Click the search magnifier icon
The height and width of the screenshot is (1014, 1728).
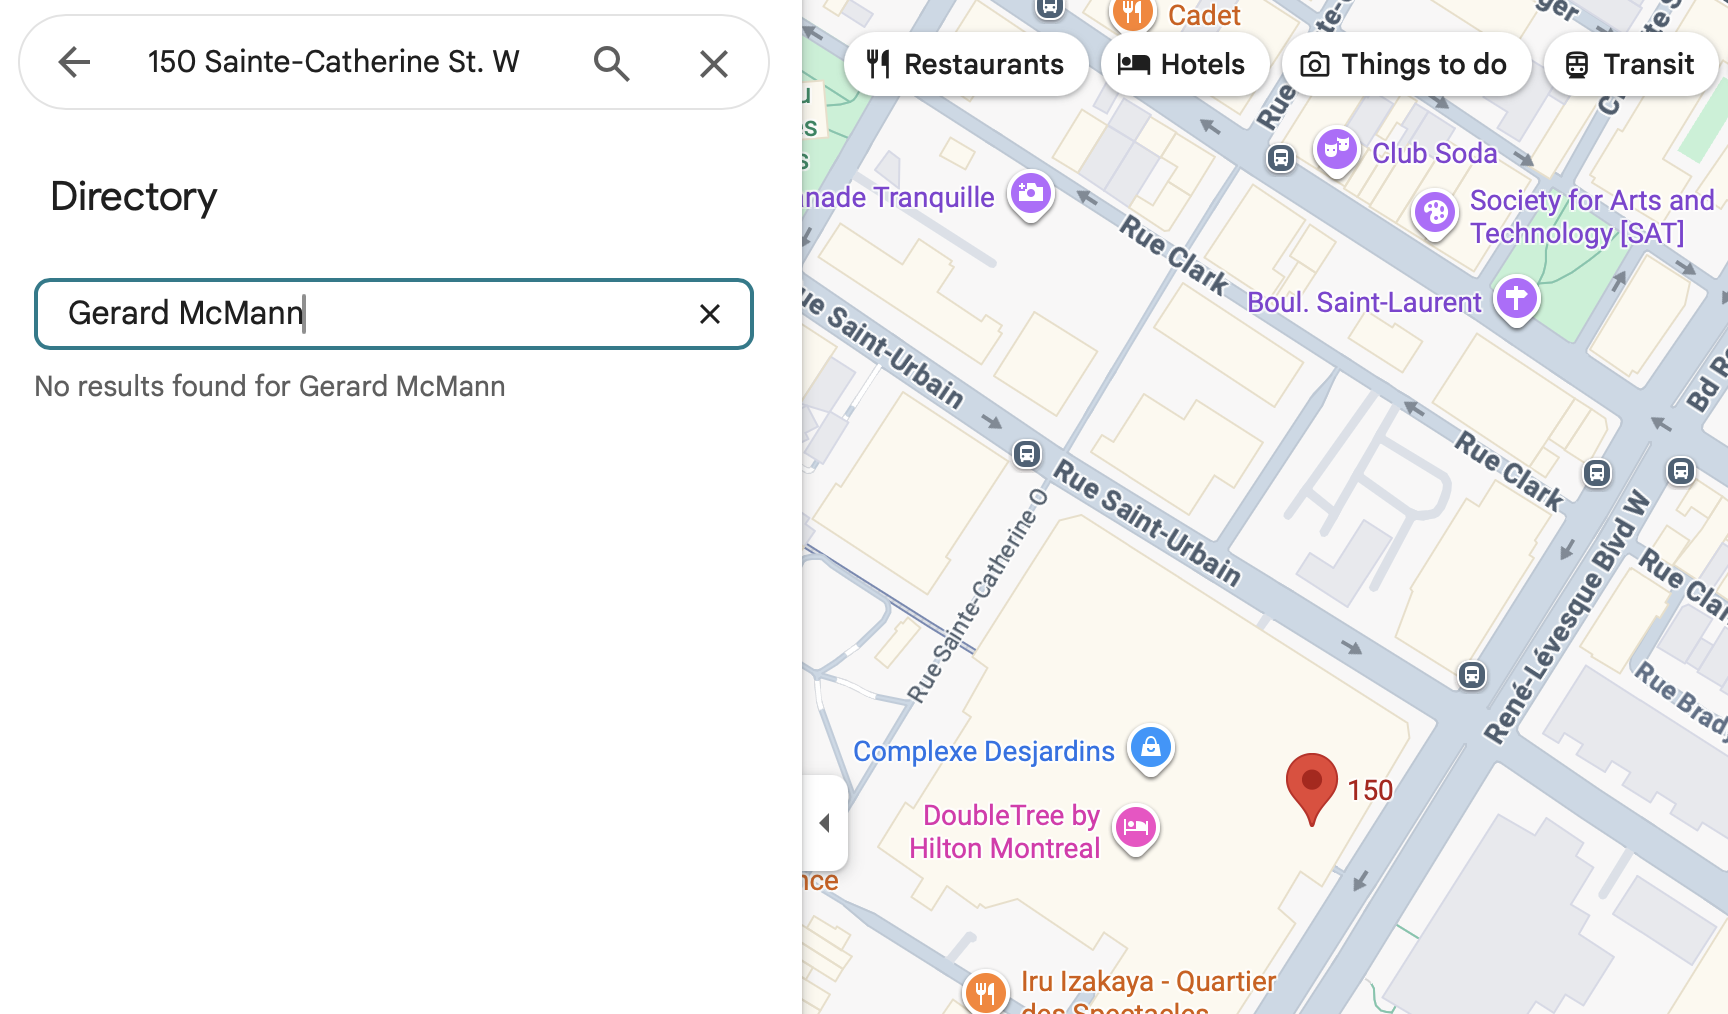point(611,63)
